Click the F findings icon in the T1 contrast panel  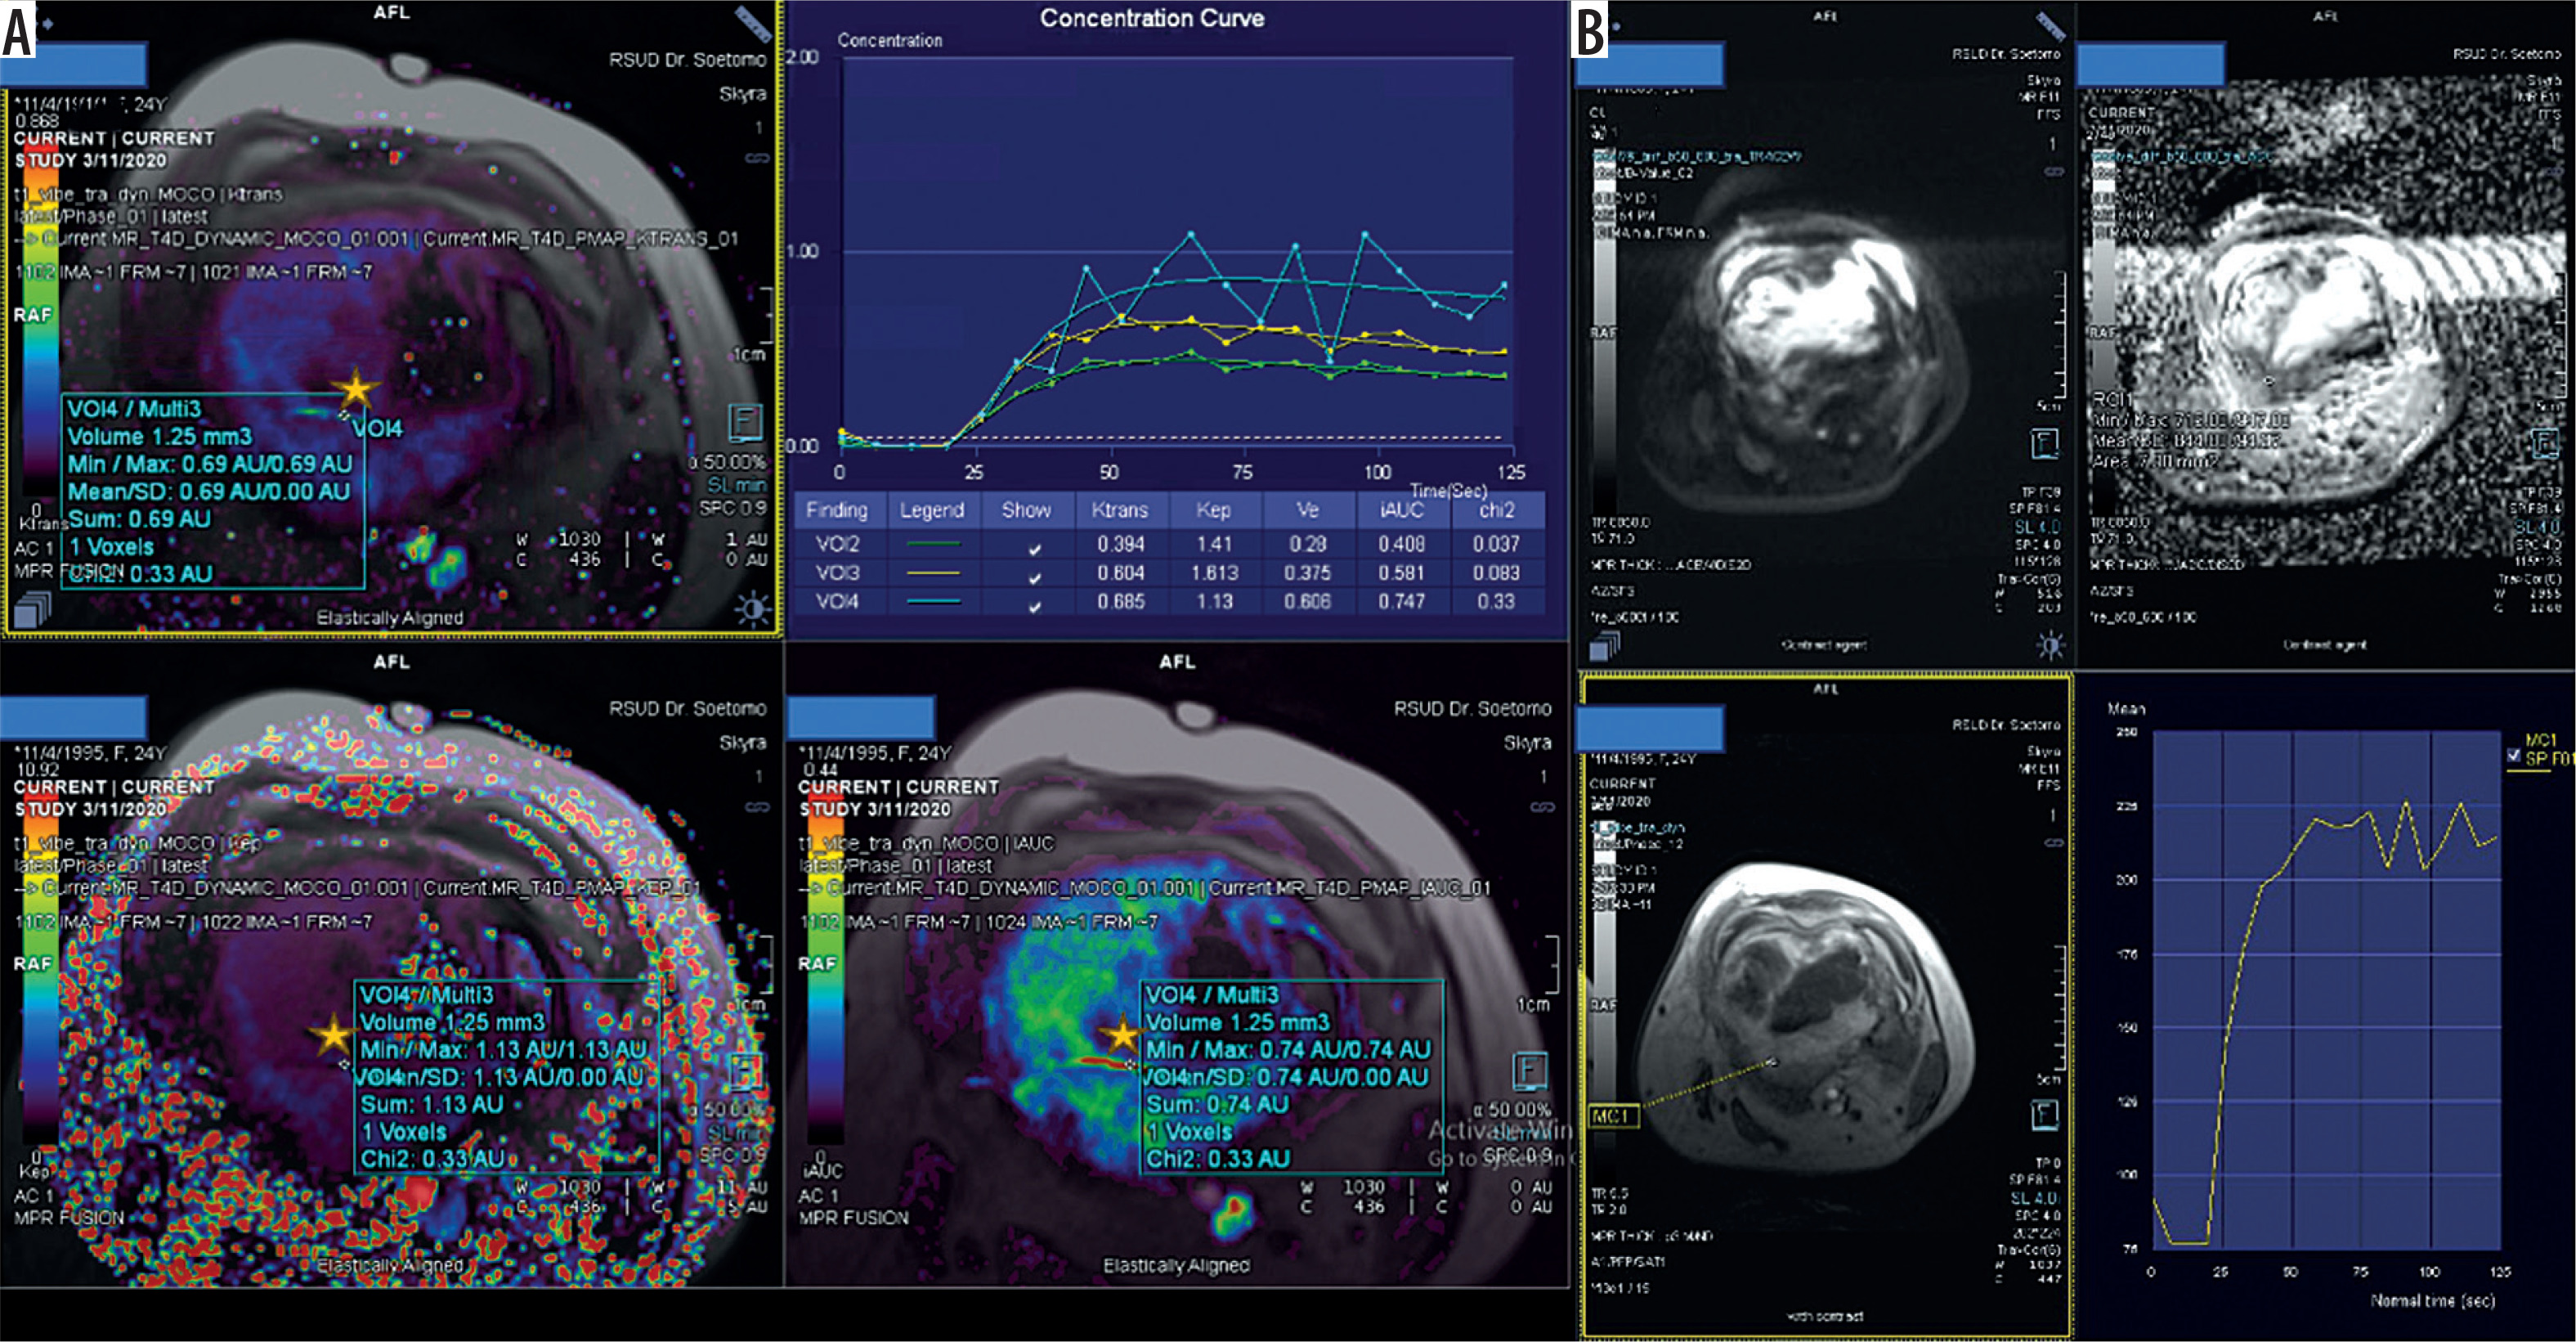coord(2045,1114)
